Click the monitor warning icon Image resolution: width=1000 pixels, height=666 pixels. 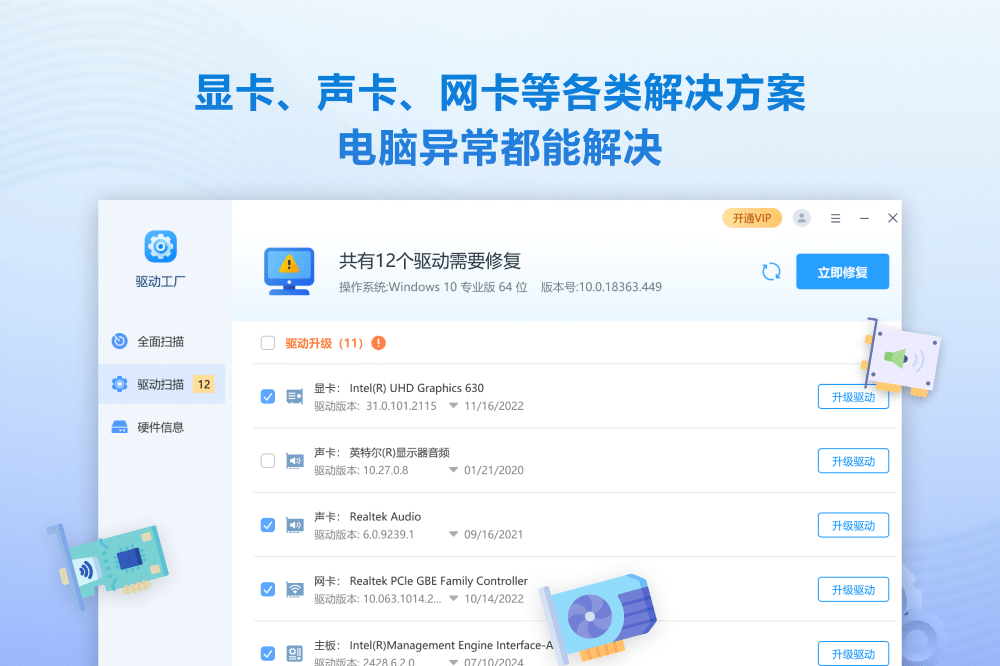click(x=289, y=271)
